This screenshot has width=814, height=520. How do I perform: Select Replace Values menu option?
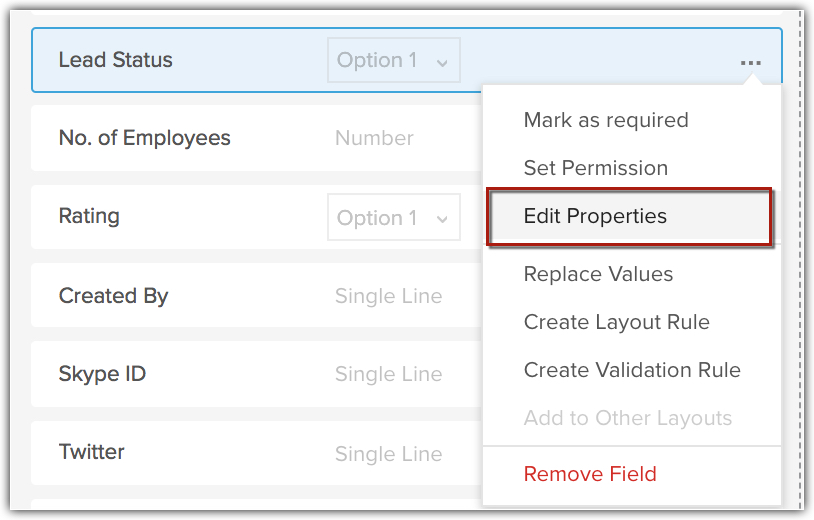point(598,274)
